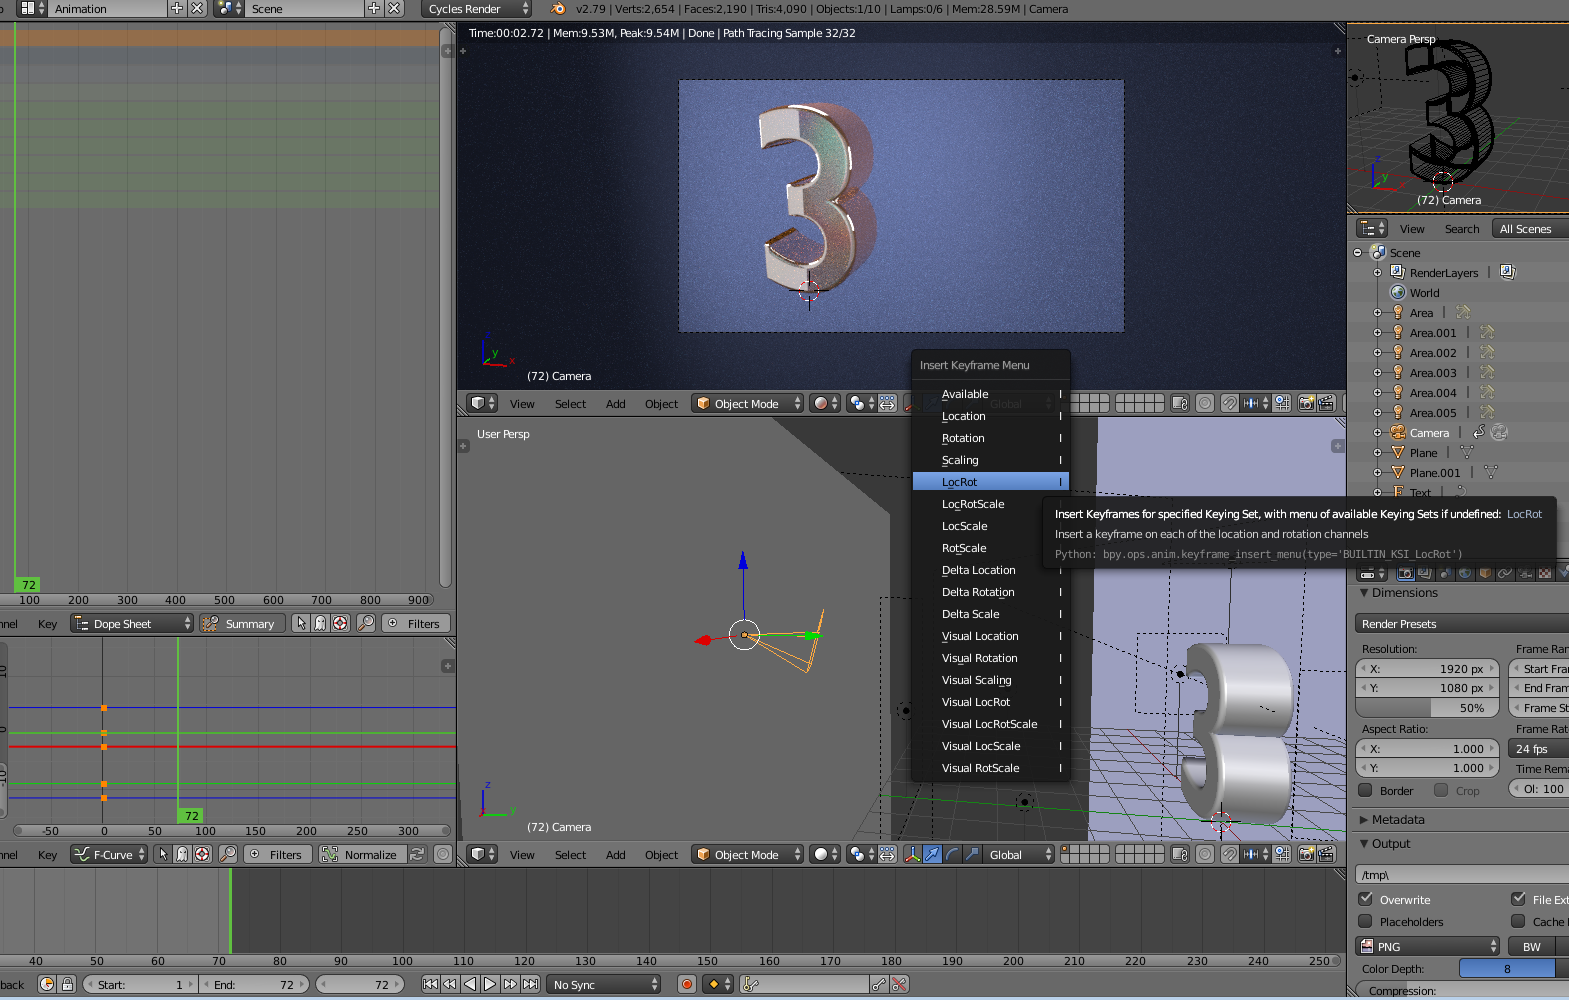Click the 24 fps frame rate selector
This screenshot has height=1000, width=1569.
pyautogui.click(x=1537, y=748)
